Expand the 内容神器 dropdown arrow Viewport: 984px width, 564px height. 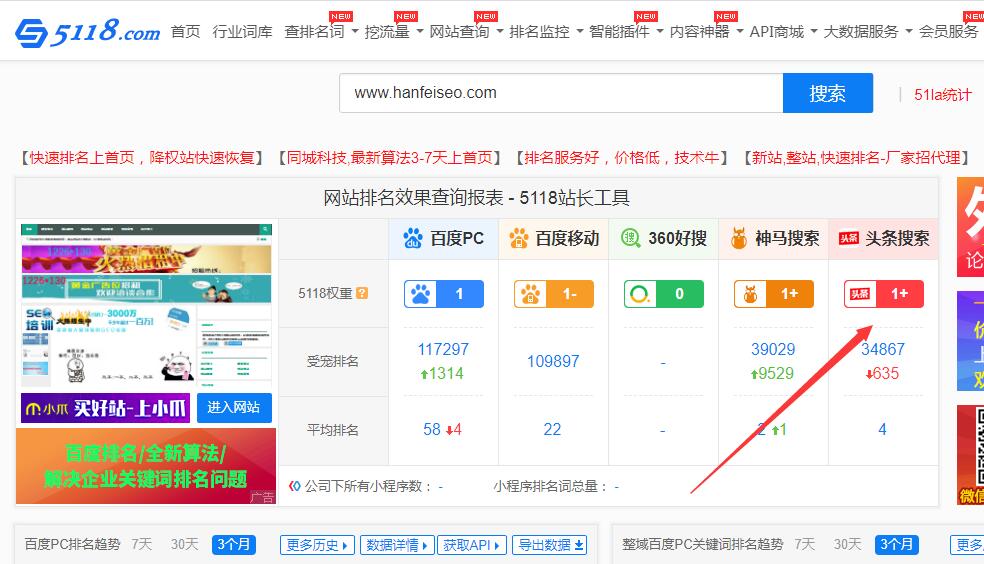pos(739,31)
